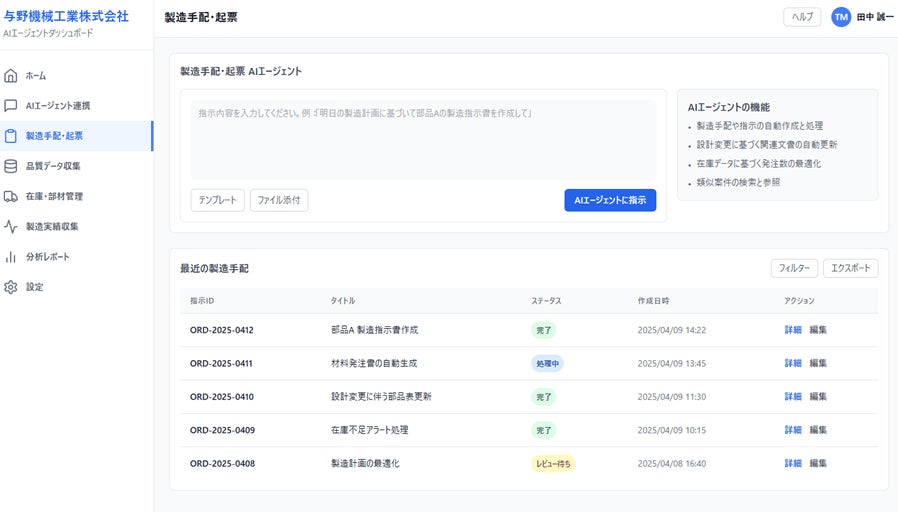Submit with AIエージェントに指示 button
898x512 pixels.
coord(610,200)
